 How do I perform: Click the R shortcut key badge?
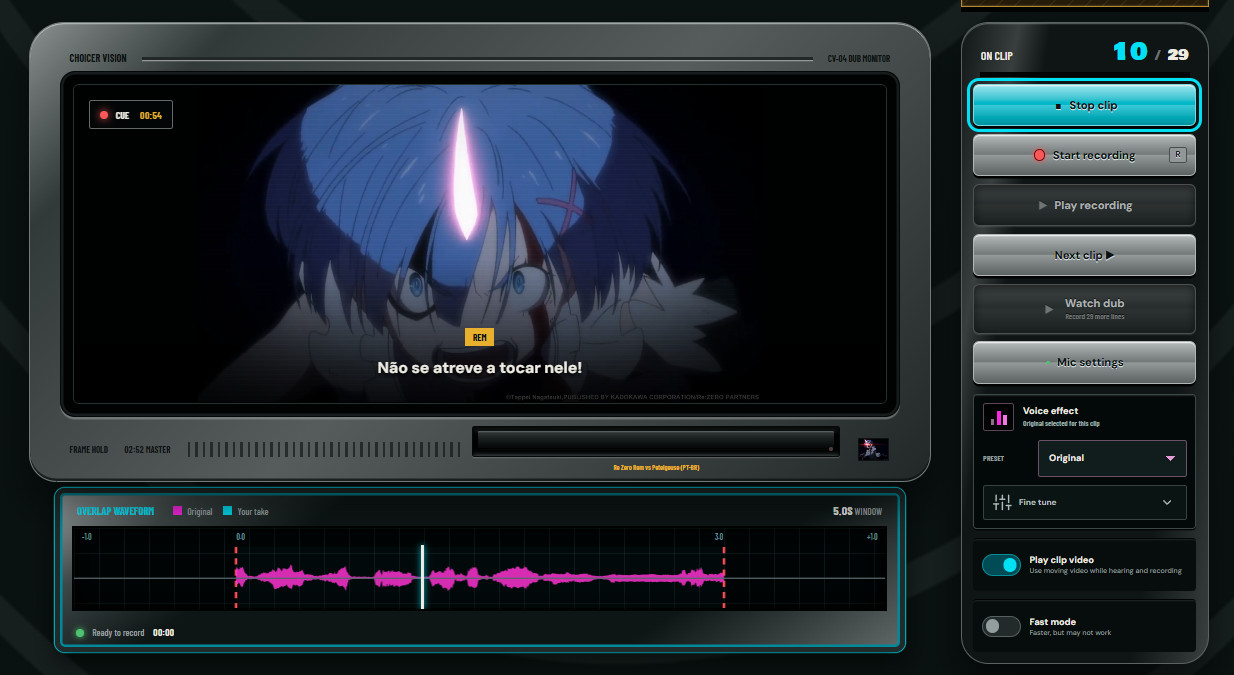coord(1177,154)
